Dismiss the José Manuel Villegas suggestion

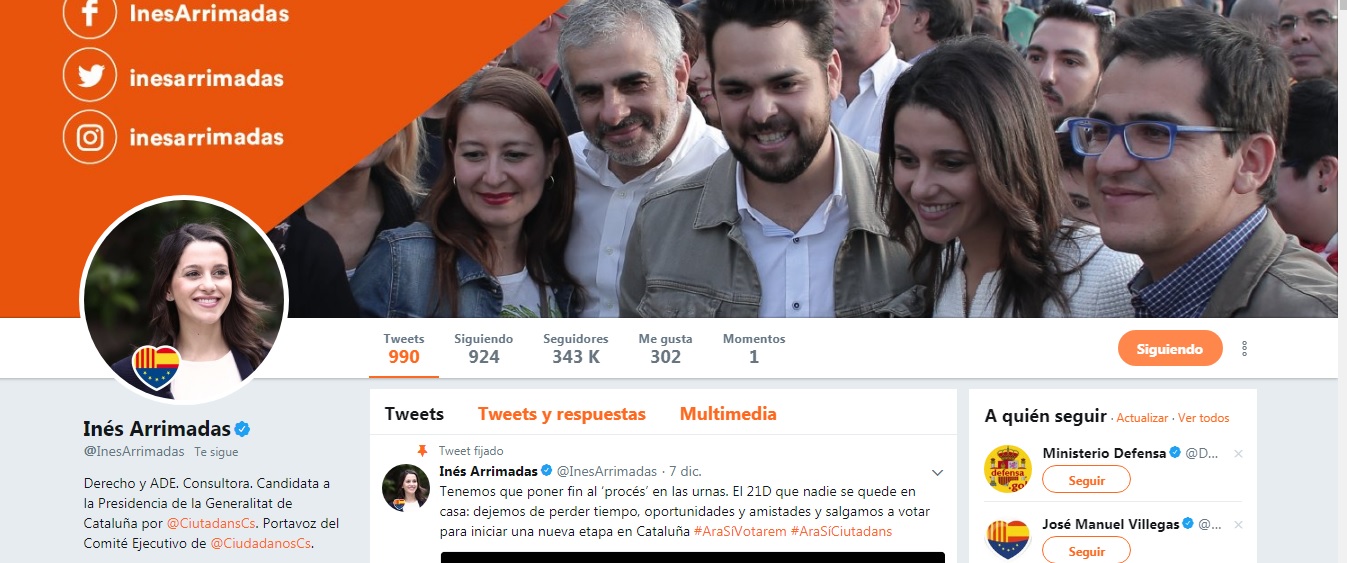click(x=1238, y=525)
